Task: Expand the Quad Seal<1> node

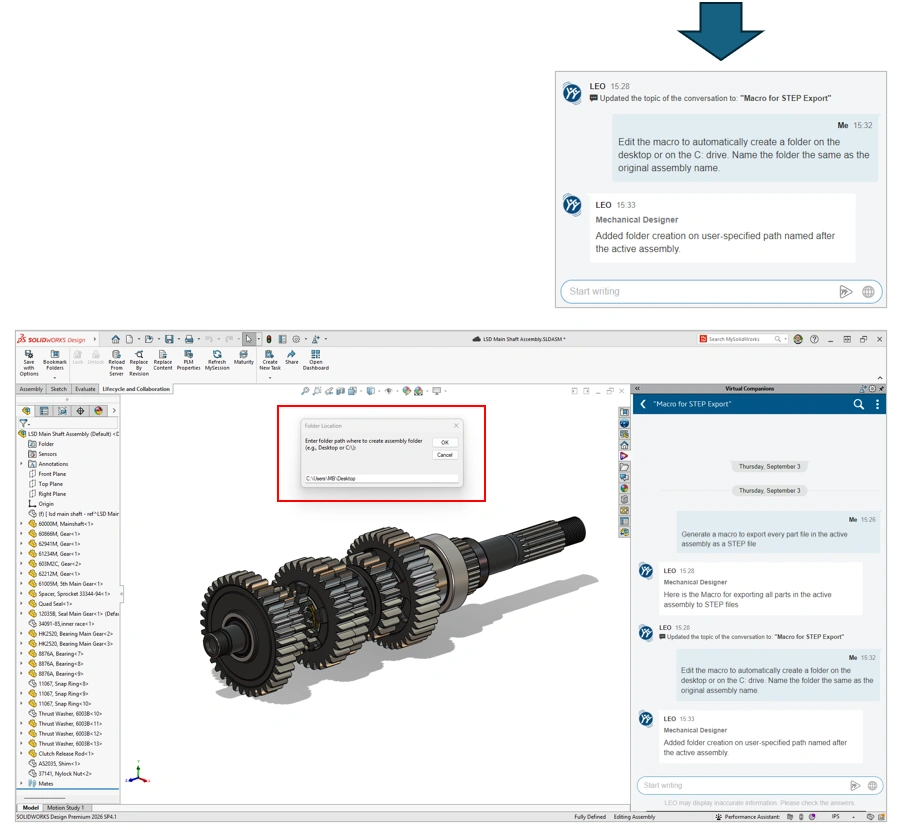Action: pos(22,604)
